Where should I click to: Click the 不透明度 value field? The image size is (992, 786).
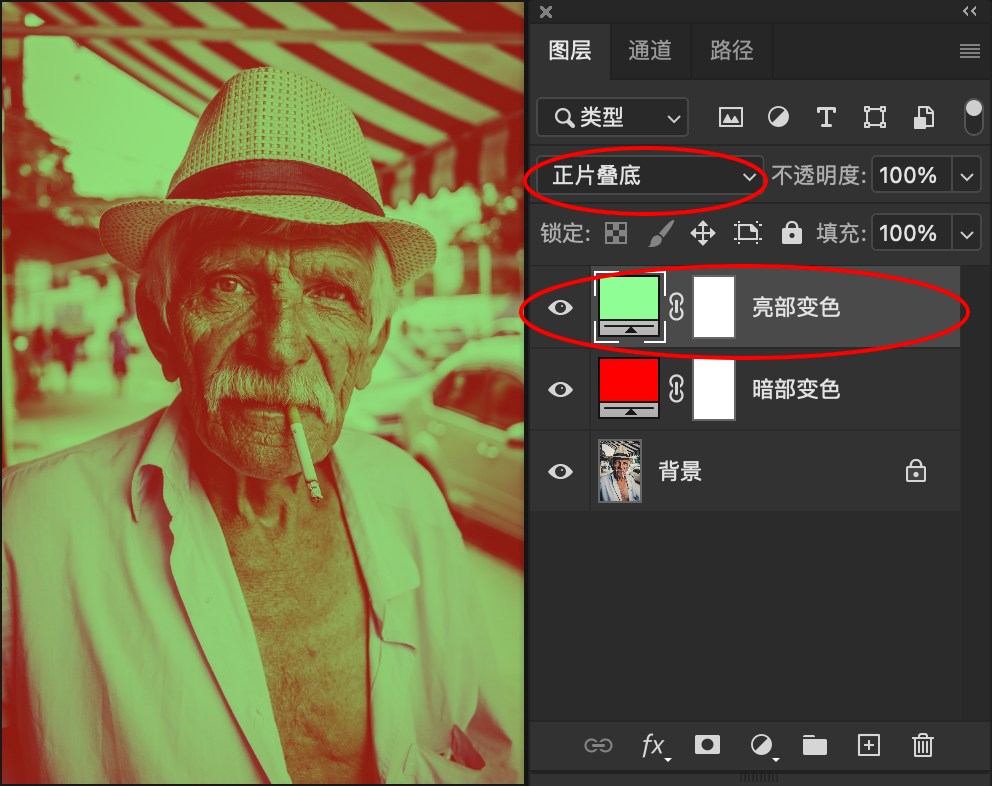pos(911,175)
